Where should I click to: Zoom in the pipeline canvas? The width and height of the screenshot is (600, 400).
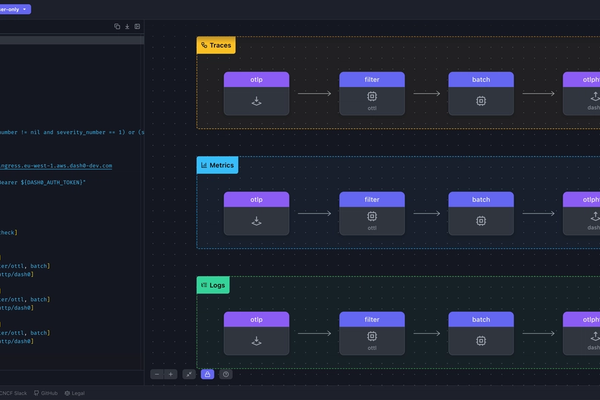[171, 374]
